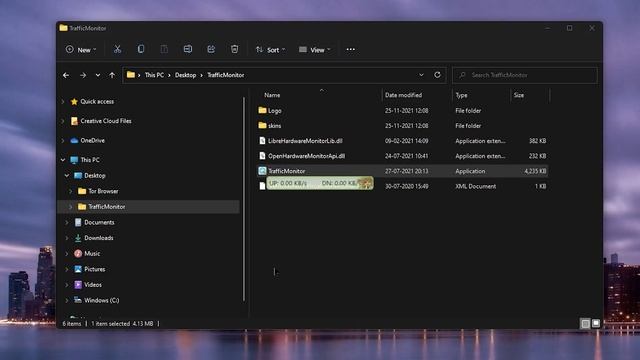Open address bar history dropdown
The height and width of the screenshot is (360, 640).
421,75
